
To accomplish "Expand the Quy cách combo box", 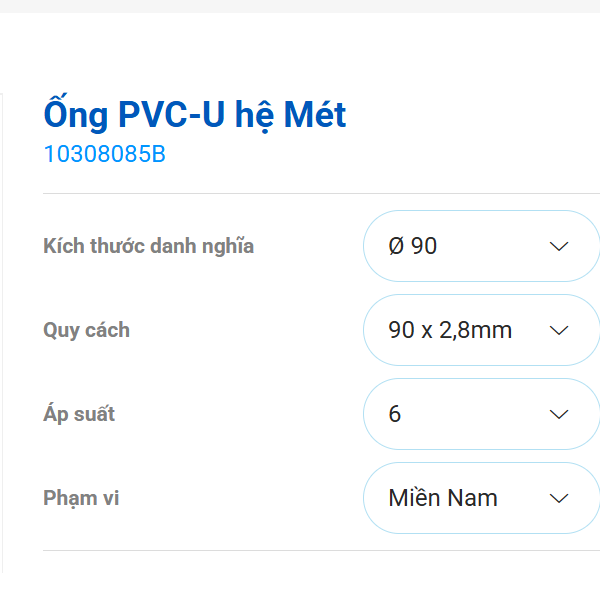I will coord(480,330).
